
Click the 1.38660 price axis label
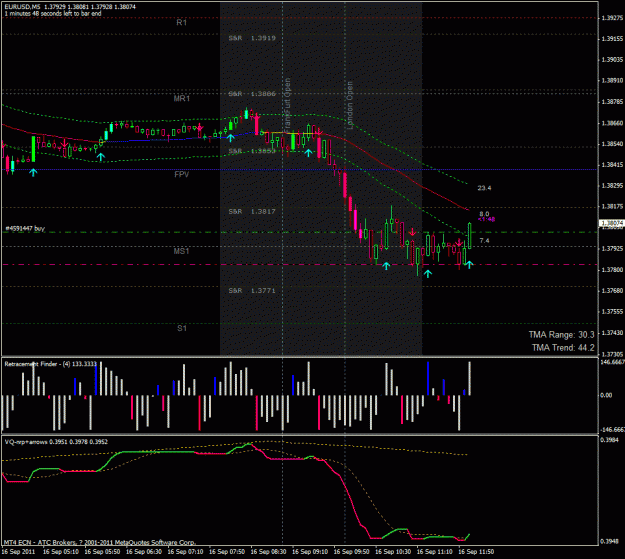[x=612, y=123]
